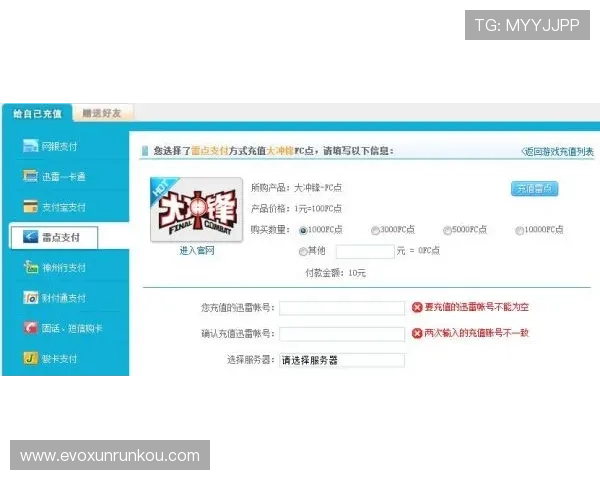Viewport: 600px width, 480px height.
Task: Select the 其他 amount radio option
Action: (303, 251)
